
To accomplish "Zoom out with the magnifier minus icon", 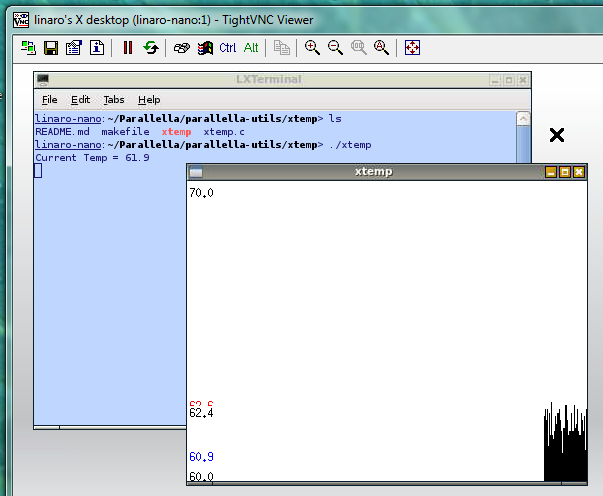I will (336, 47).
